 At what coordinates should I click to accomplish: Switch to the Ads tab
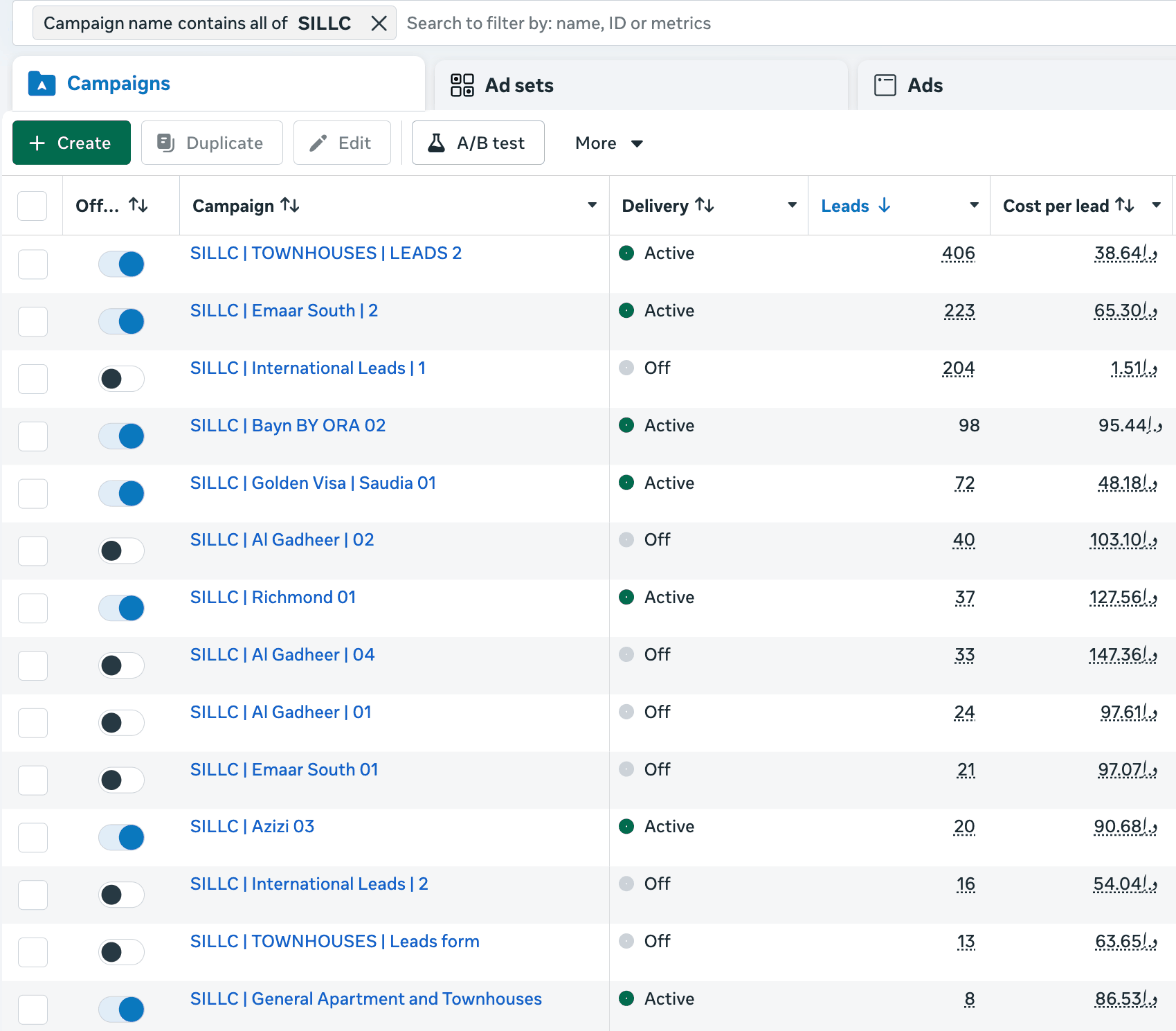(x=1016, y=85)
